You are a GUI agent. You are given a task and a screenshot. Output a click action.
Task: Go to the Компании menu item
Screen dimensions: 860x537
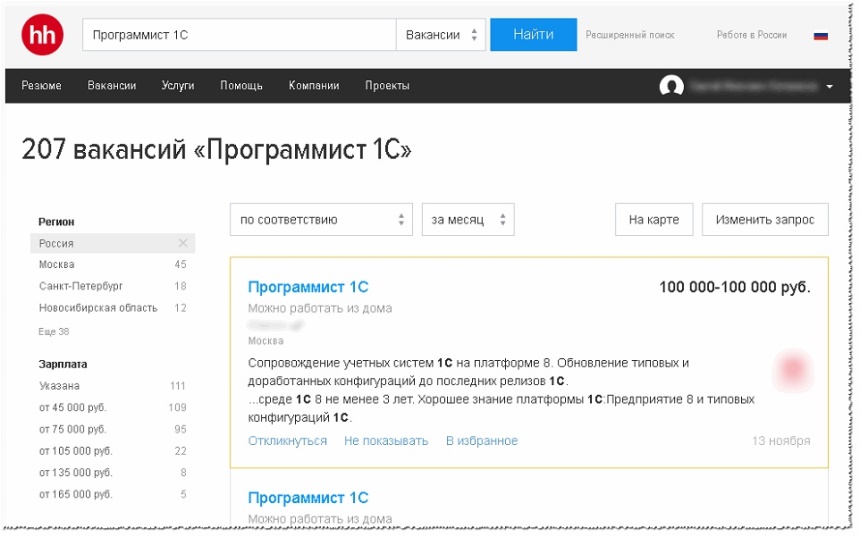click(314, 86)
